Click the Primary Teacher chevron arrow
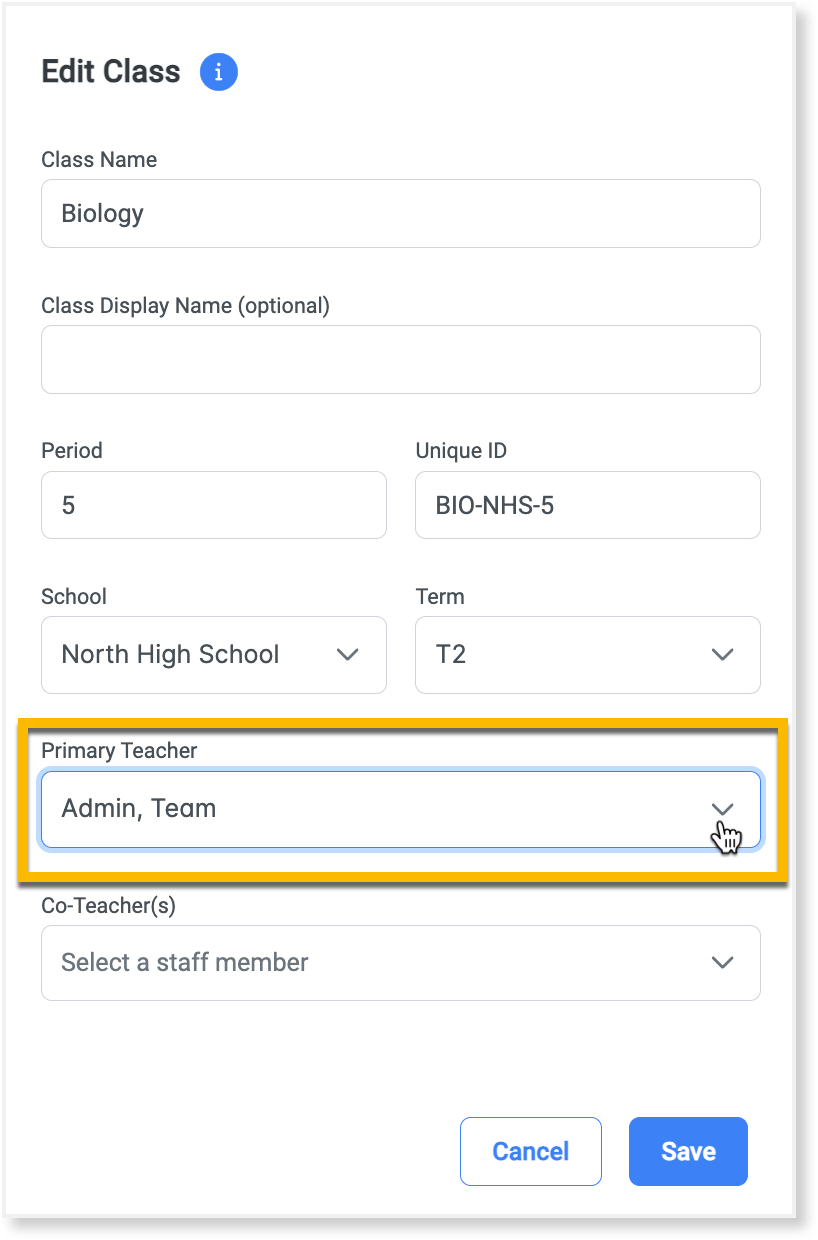818x1240 pixels. tap(722, 808)
